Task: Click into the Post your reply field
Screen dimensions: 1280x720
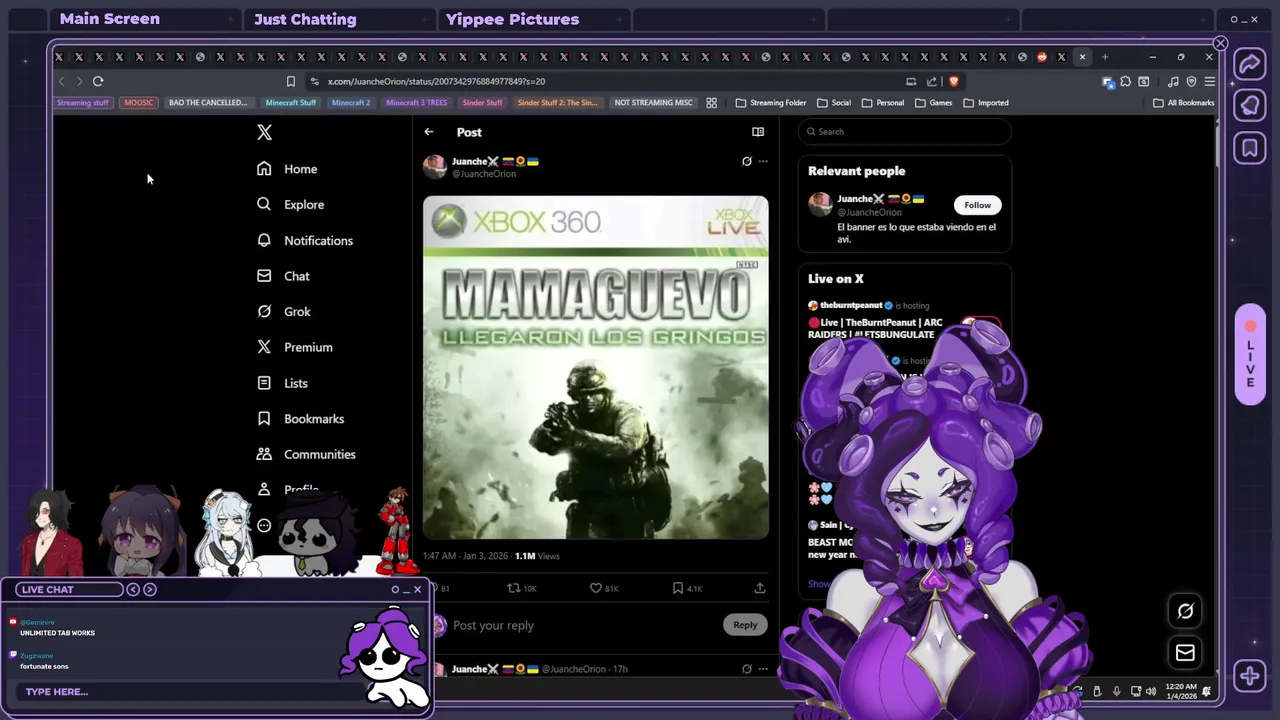Action: [x=585, y=625]
